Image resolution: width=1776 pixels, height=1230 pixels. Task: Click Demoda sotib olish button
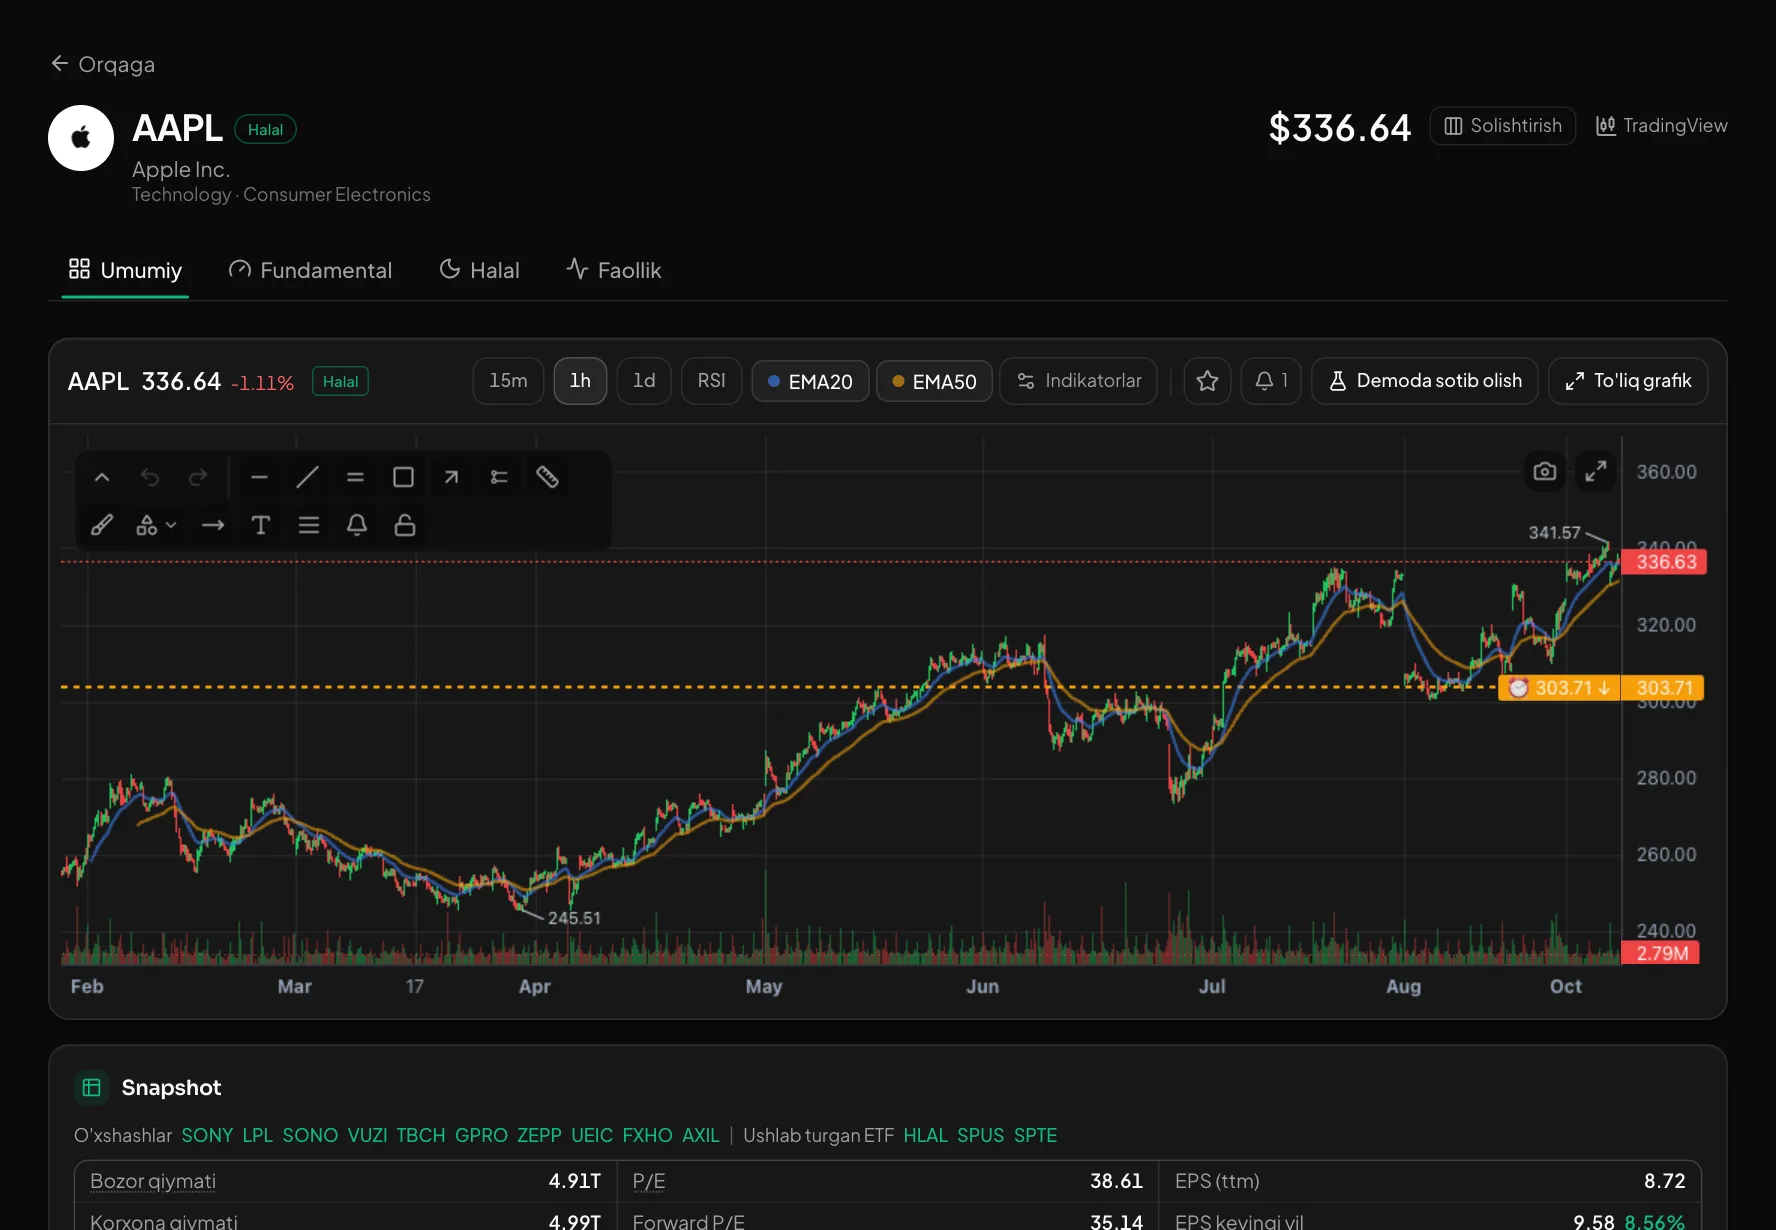click(1424, 381)
